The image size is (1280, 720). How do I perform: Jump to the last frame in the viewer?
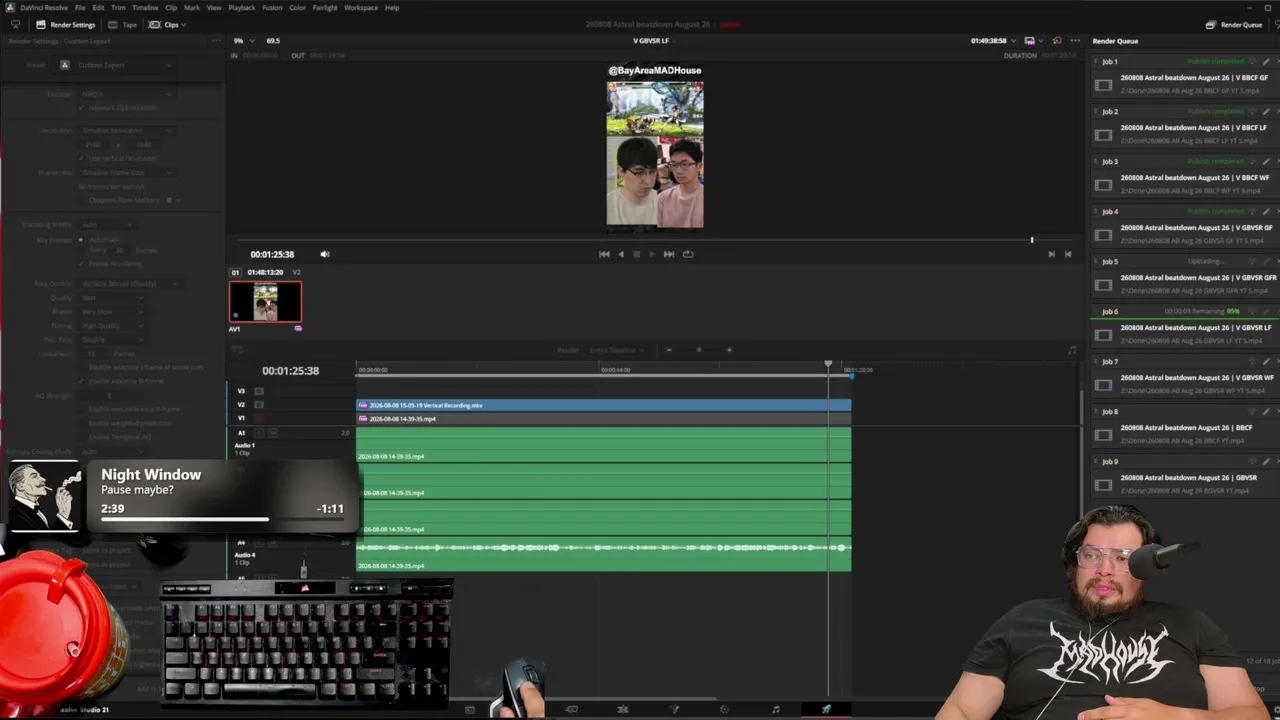[x=669, y=254]
